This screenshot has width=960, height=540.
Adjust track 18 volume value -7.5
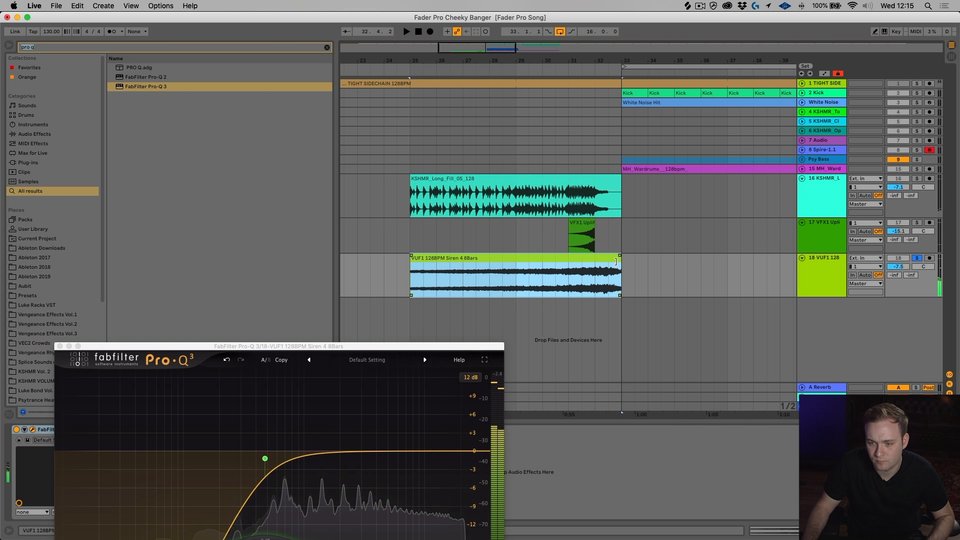point(898,266)
